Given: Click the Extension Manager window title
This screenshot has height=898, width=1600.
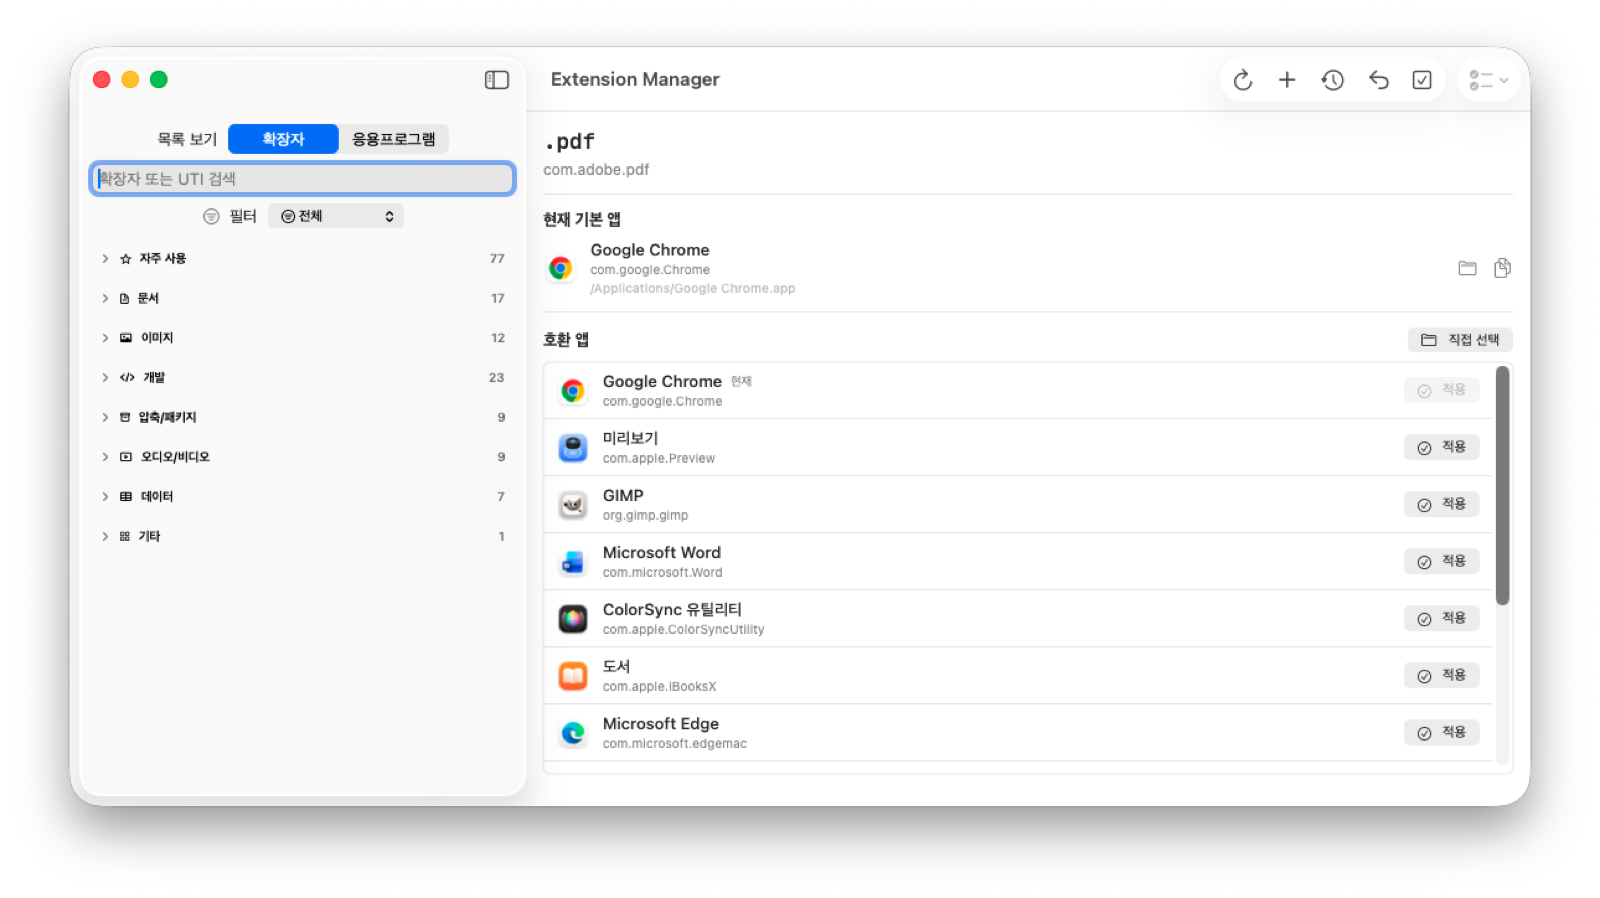Looking at the screenshot, I should tap(635, 79).
